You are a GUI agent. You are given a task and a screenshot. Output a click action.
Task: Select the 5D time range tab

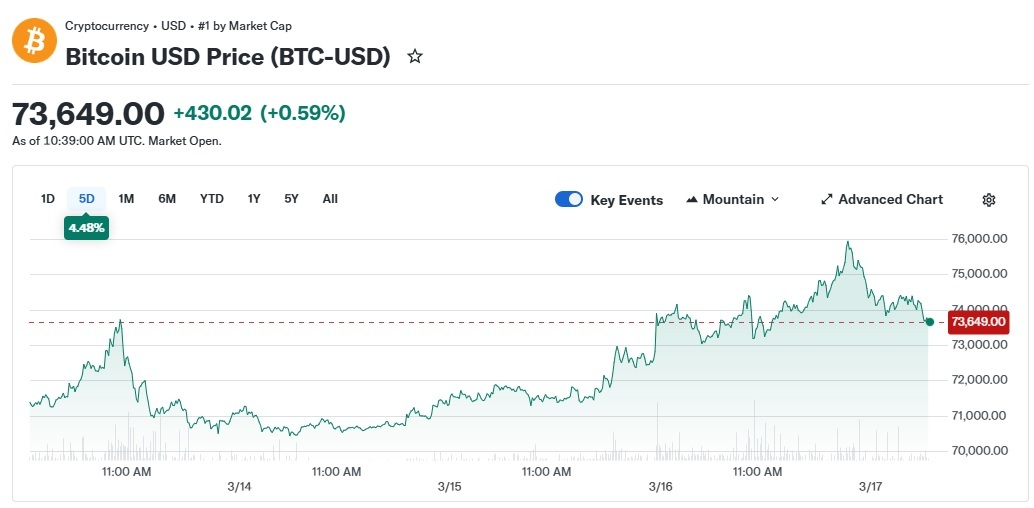coord(87,199)
